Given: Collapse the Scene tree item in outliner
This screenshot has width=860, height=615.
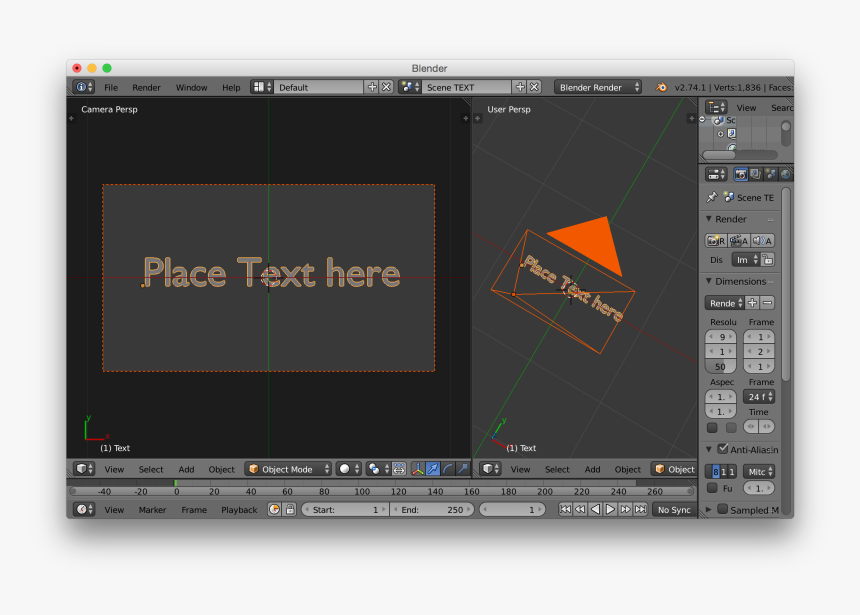Looking at the screenshot, I should click(x=703, y=120).
